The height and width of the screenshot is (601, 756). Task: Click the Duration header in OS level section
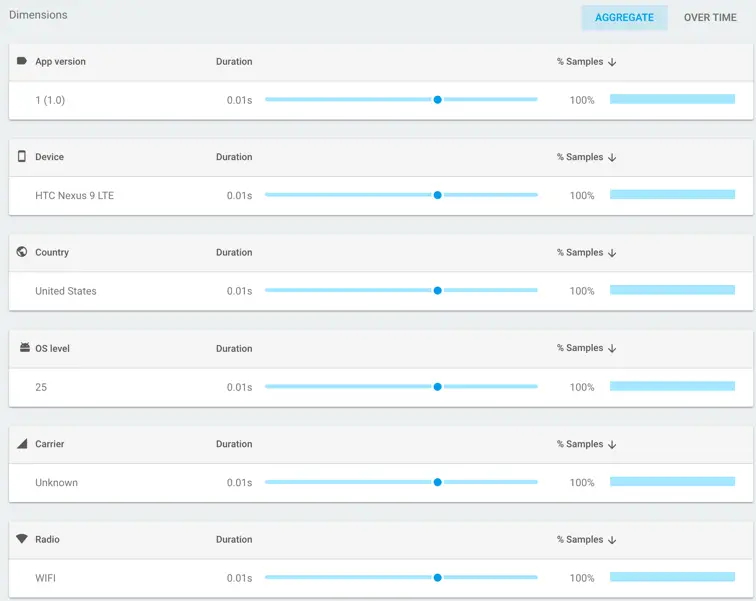pyautogui.click(x=234, y=349)
